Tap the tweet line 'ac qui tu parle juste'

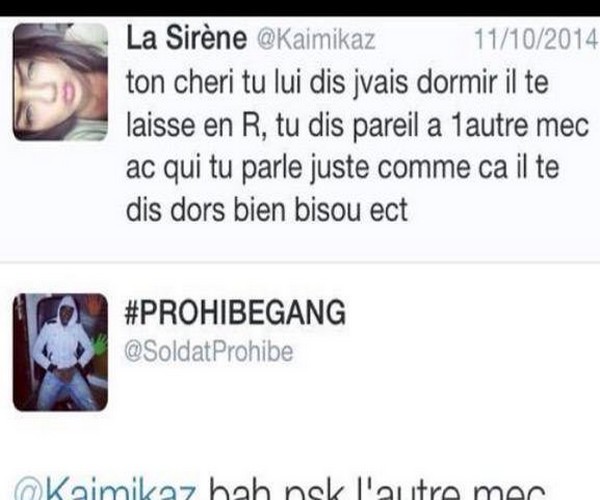(342, 168)
